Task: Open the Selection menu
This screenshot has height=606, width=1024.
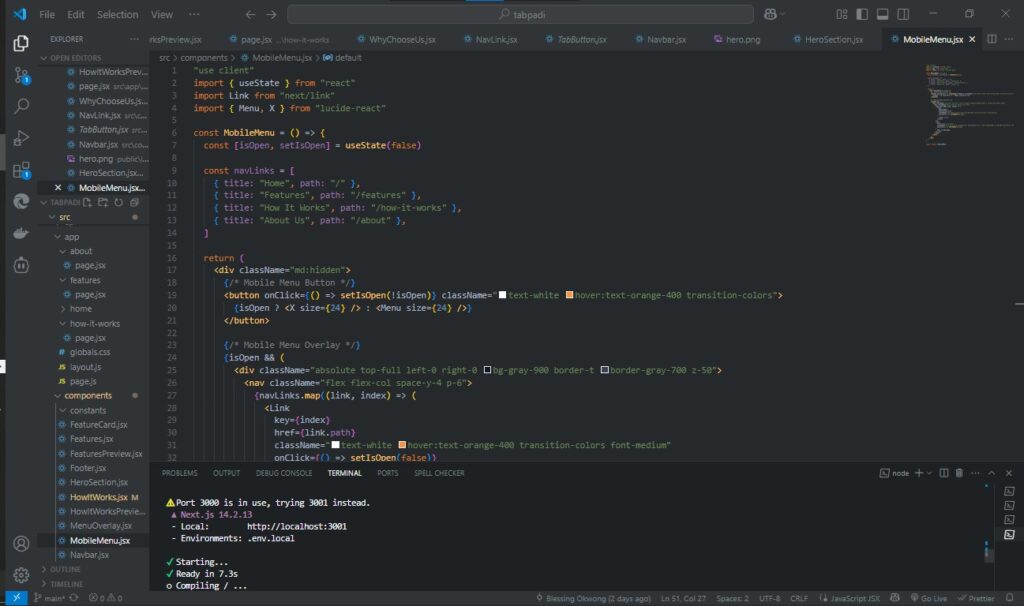Action: pyautogui.click(x=118, y=14)
